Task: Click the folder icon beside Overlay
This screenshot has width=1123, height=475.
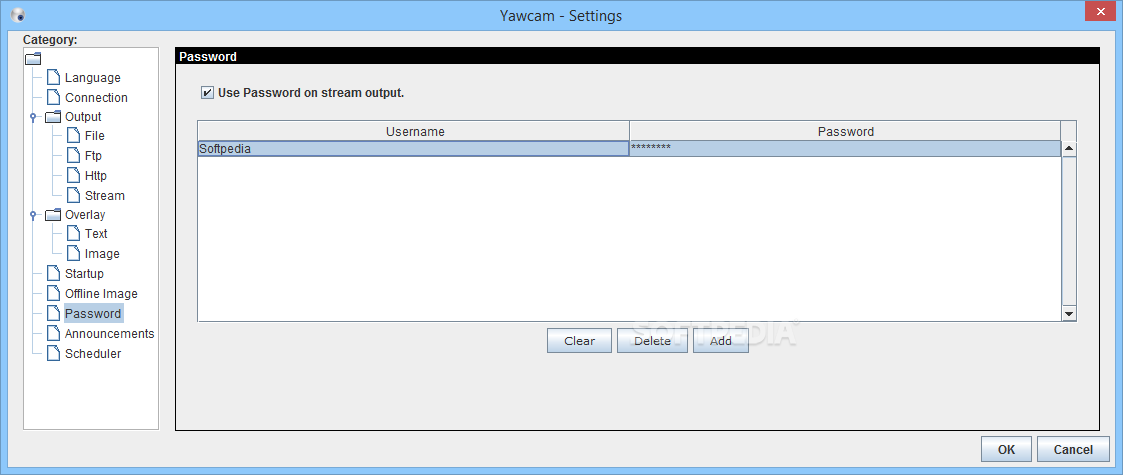Action: click(x=53, y=215)
